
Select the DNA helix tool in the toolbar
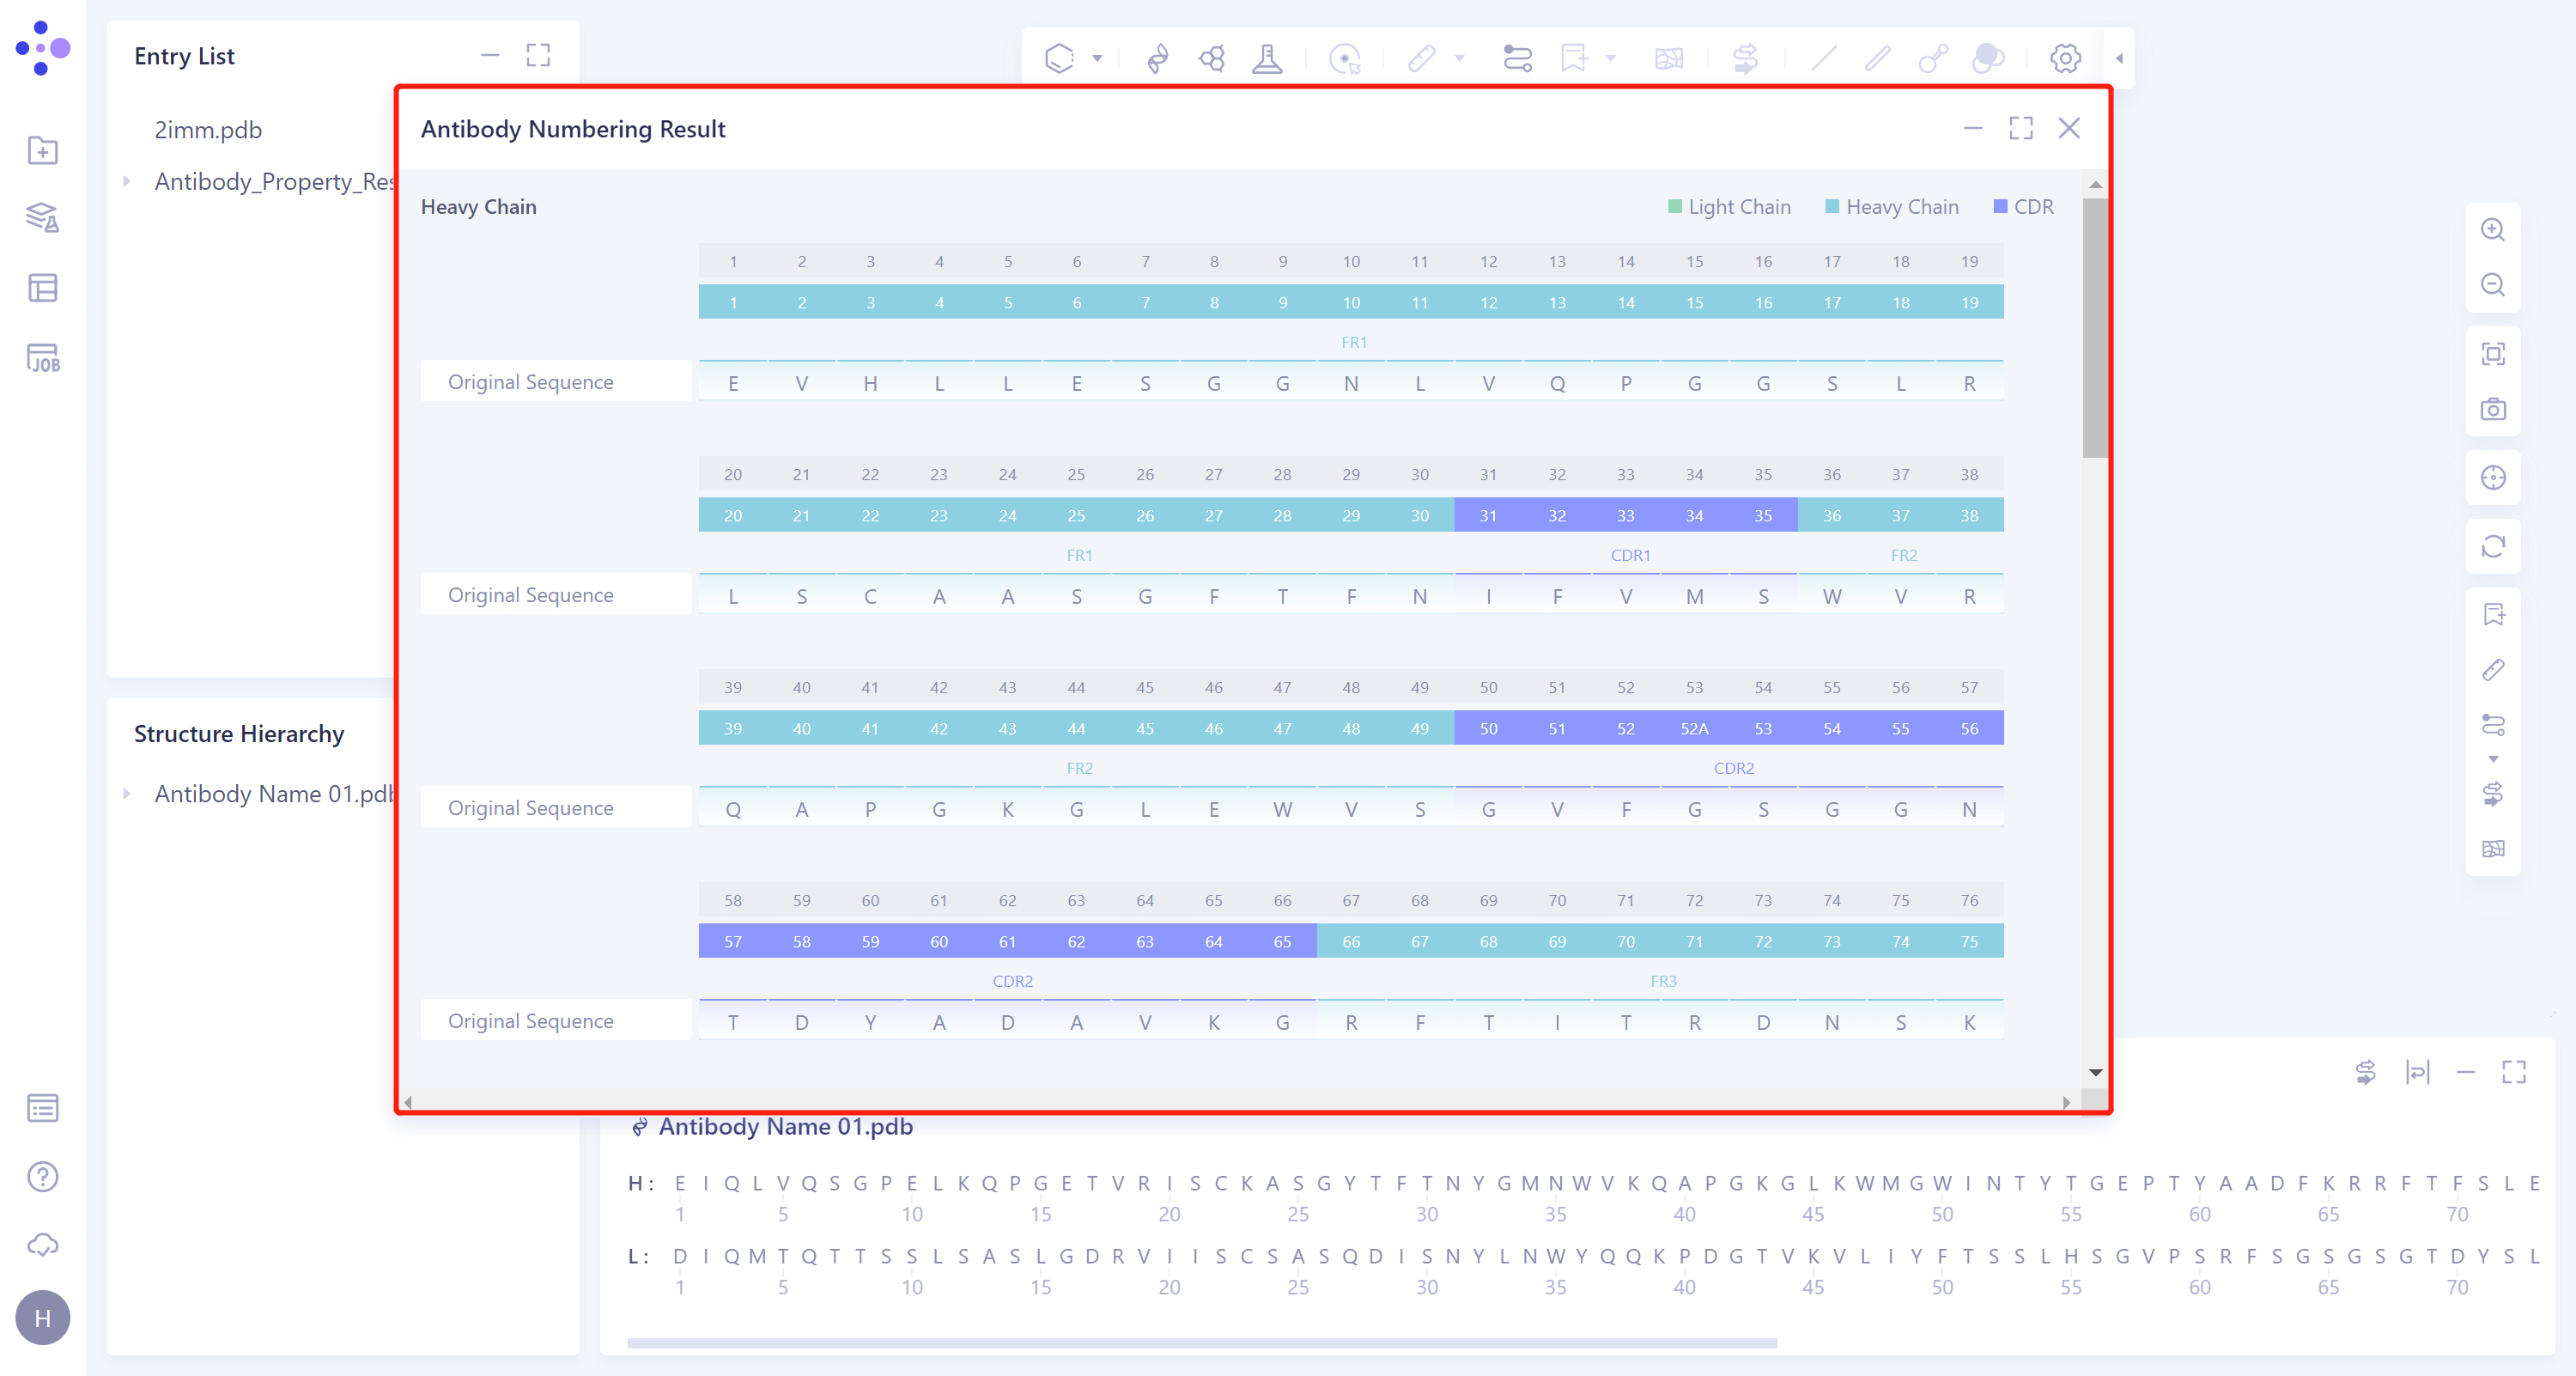pyautogui.click(x=1157, y=58)
